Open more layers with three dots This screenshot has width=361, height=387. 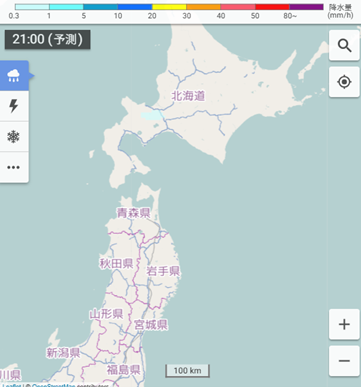pos(14,167)
